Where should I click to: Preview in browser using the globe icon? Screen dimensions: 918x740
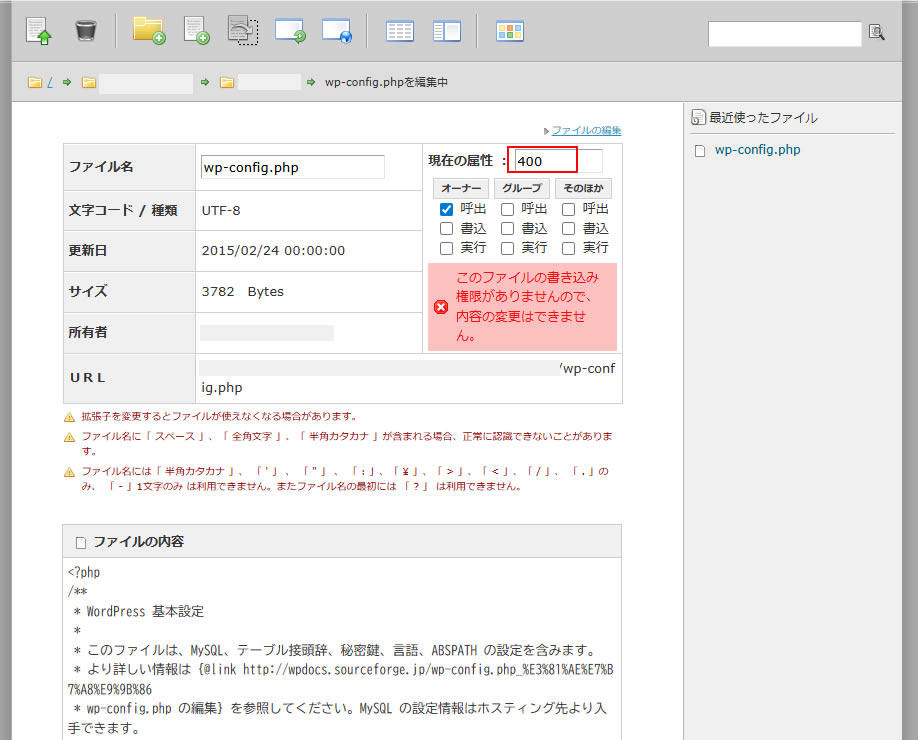337,30
